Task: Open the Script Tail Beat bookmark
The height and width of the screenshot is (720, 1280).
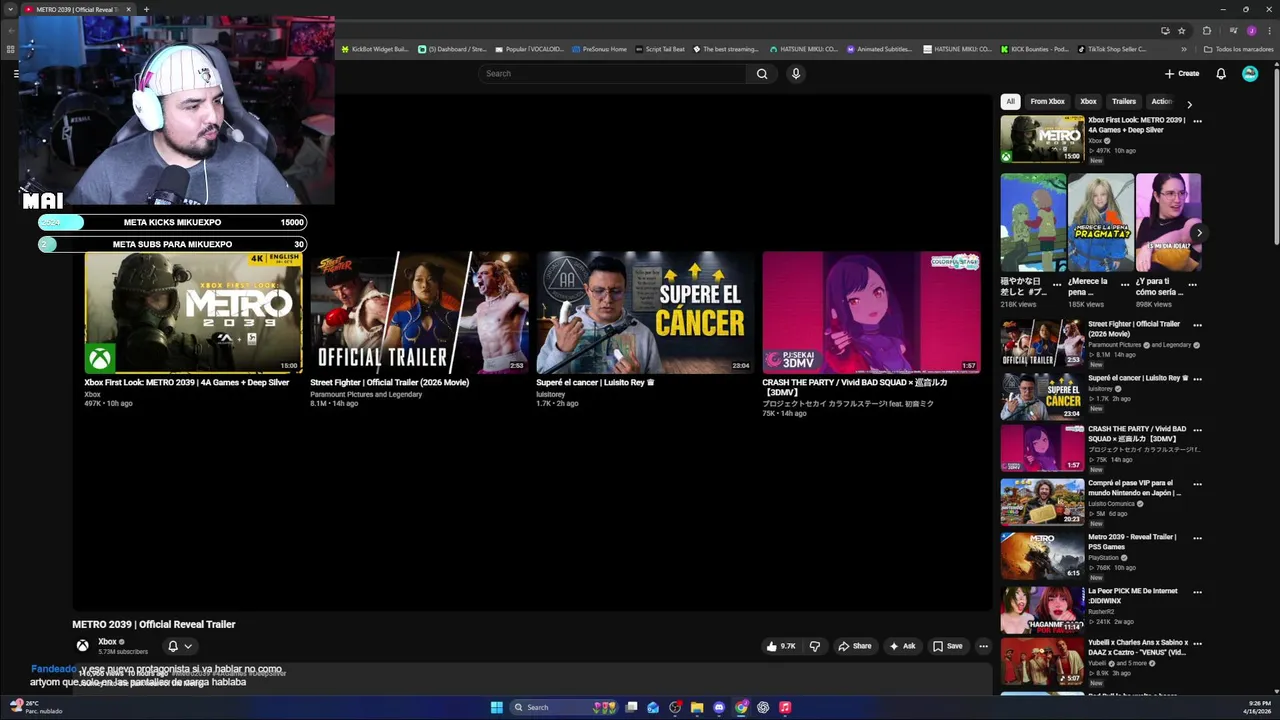Action: pyautogui.click(x=660, y=49)
